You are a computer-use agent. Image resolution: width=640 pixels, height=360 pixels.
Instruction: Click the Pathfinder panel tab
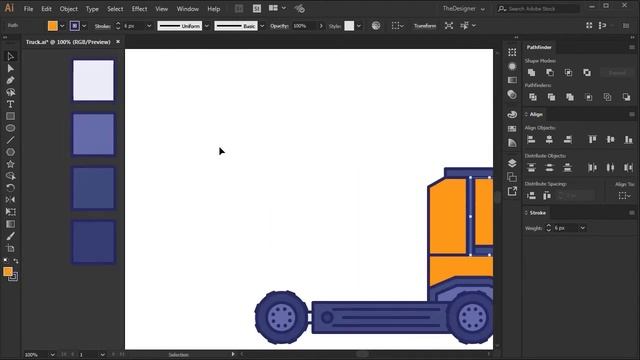click(x=539, y=47)
